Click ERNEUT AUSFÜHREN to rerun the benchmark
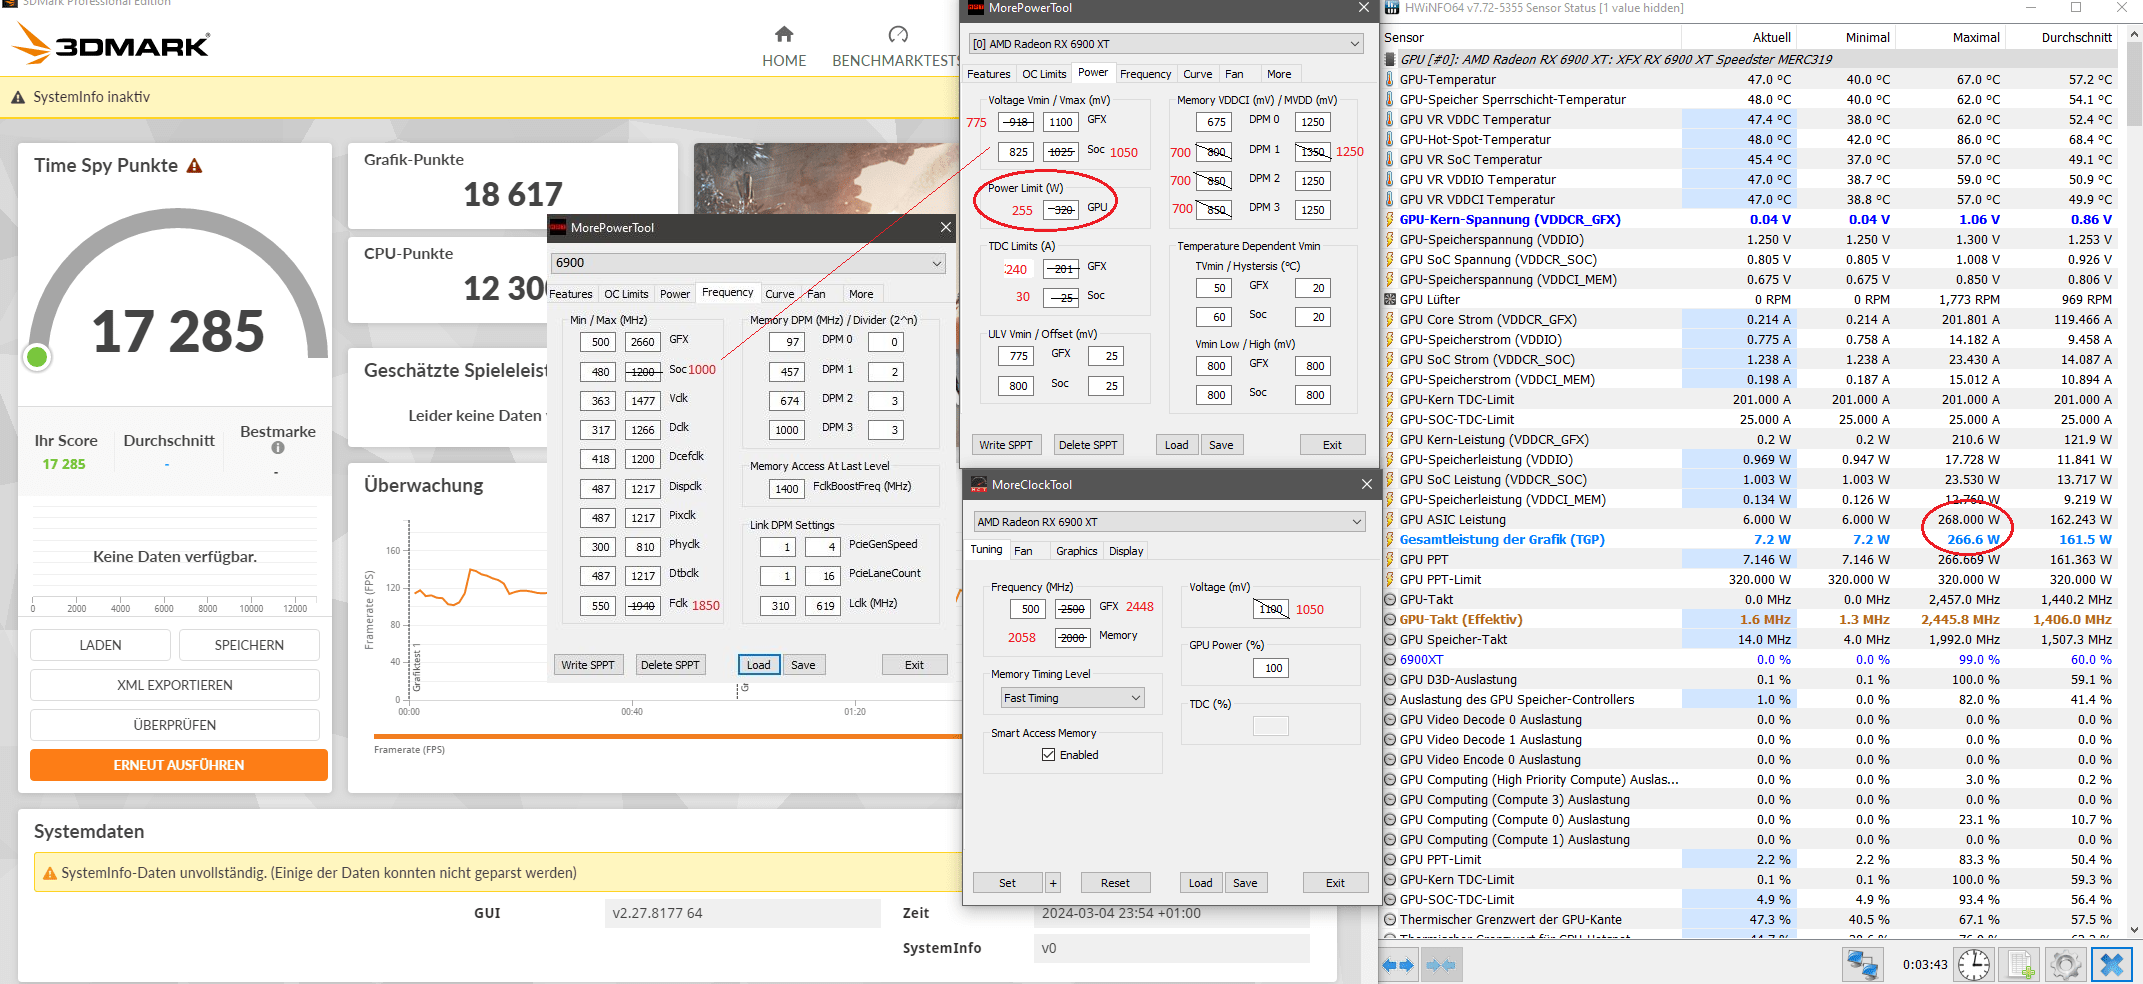Viewport: 2143px width, 984px height. pos(179,765)
